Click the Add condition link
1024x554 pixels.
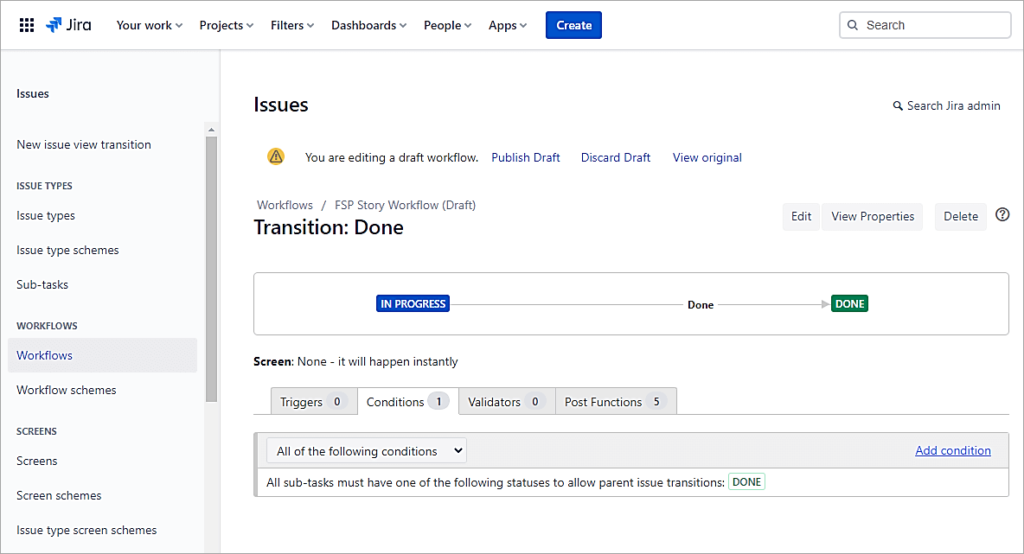pos(952,451)
